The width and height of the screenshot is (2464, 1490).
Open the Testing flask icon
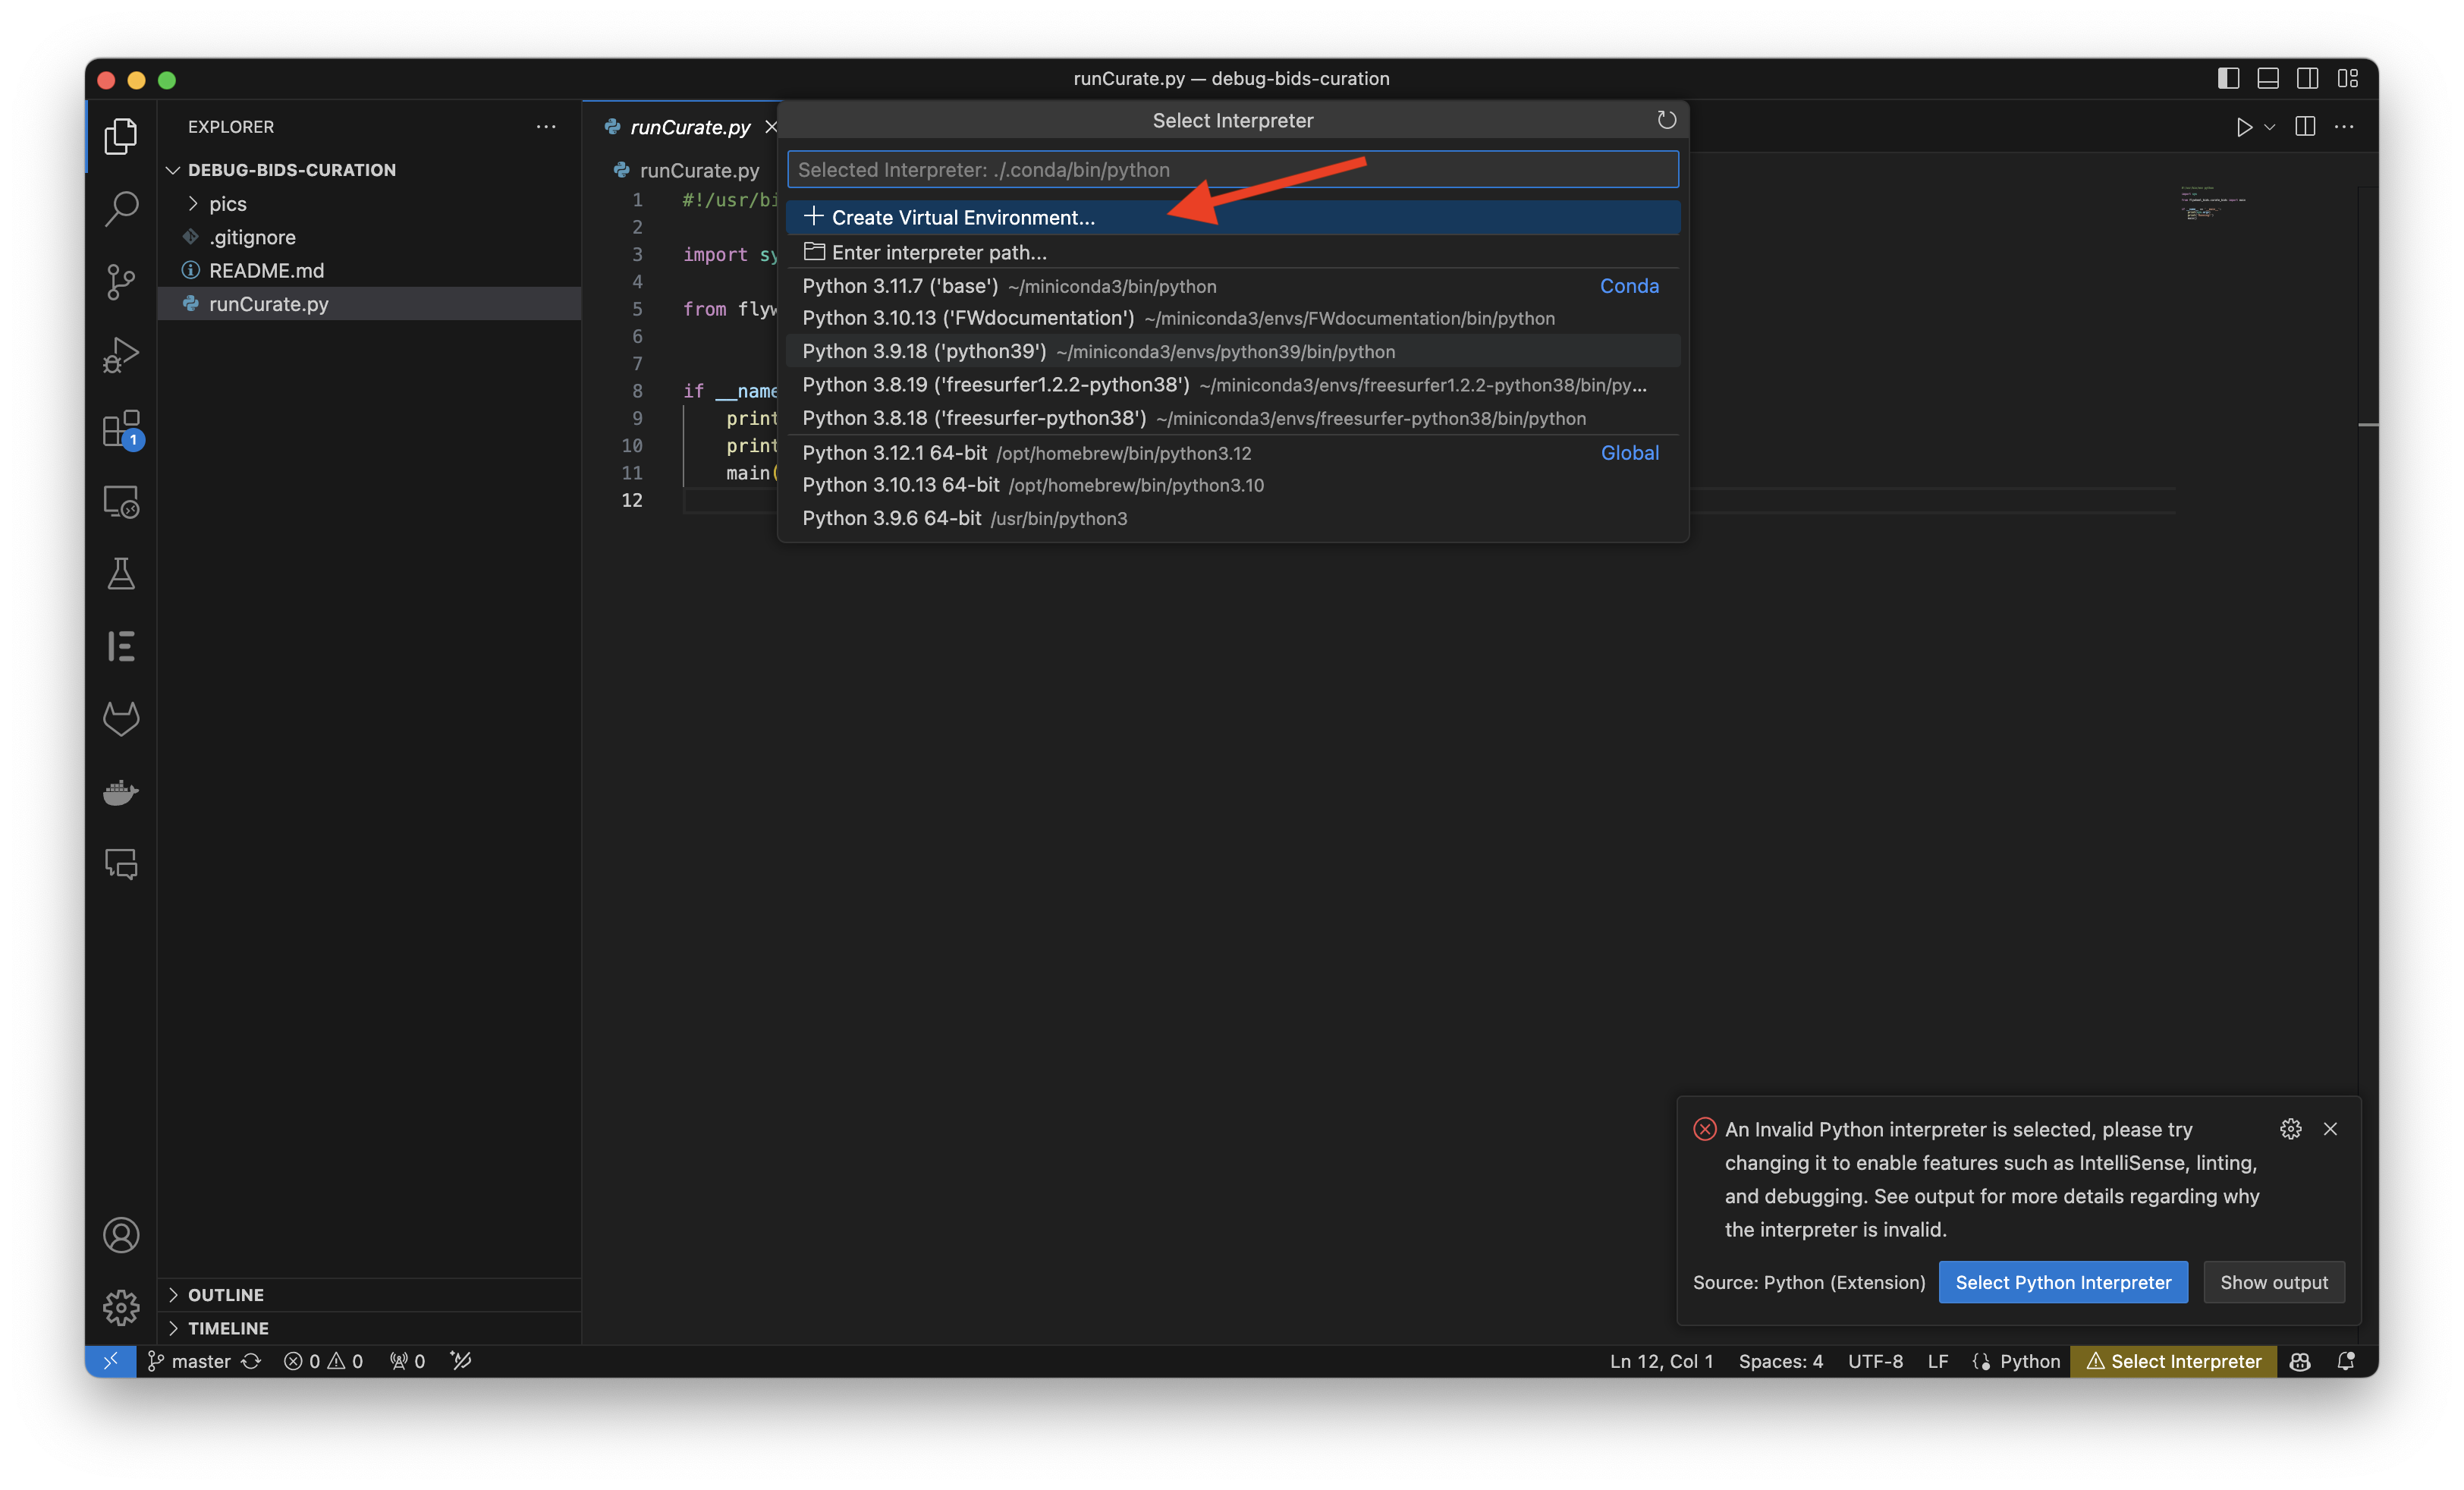tap(121, 573)
